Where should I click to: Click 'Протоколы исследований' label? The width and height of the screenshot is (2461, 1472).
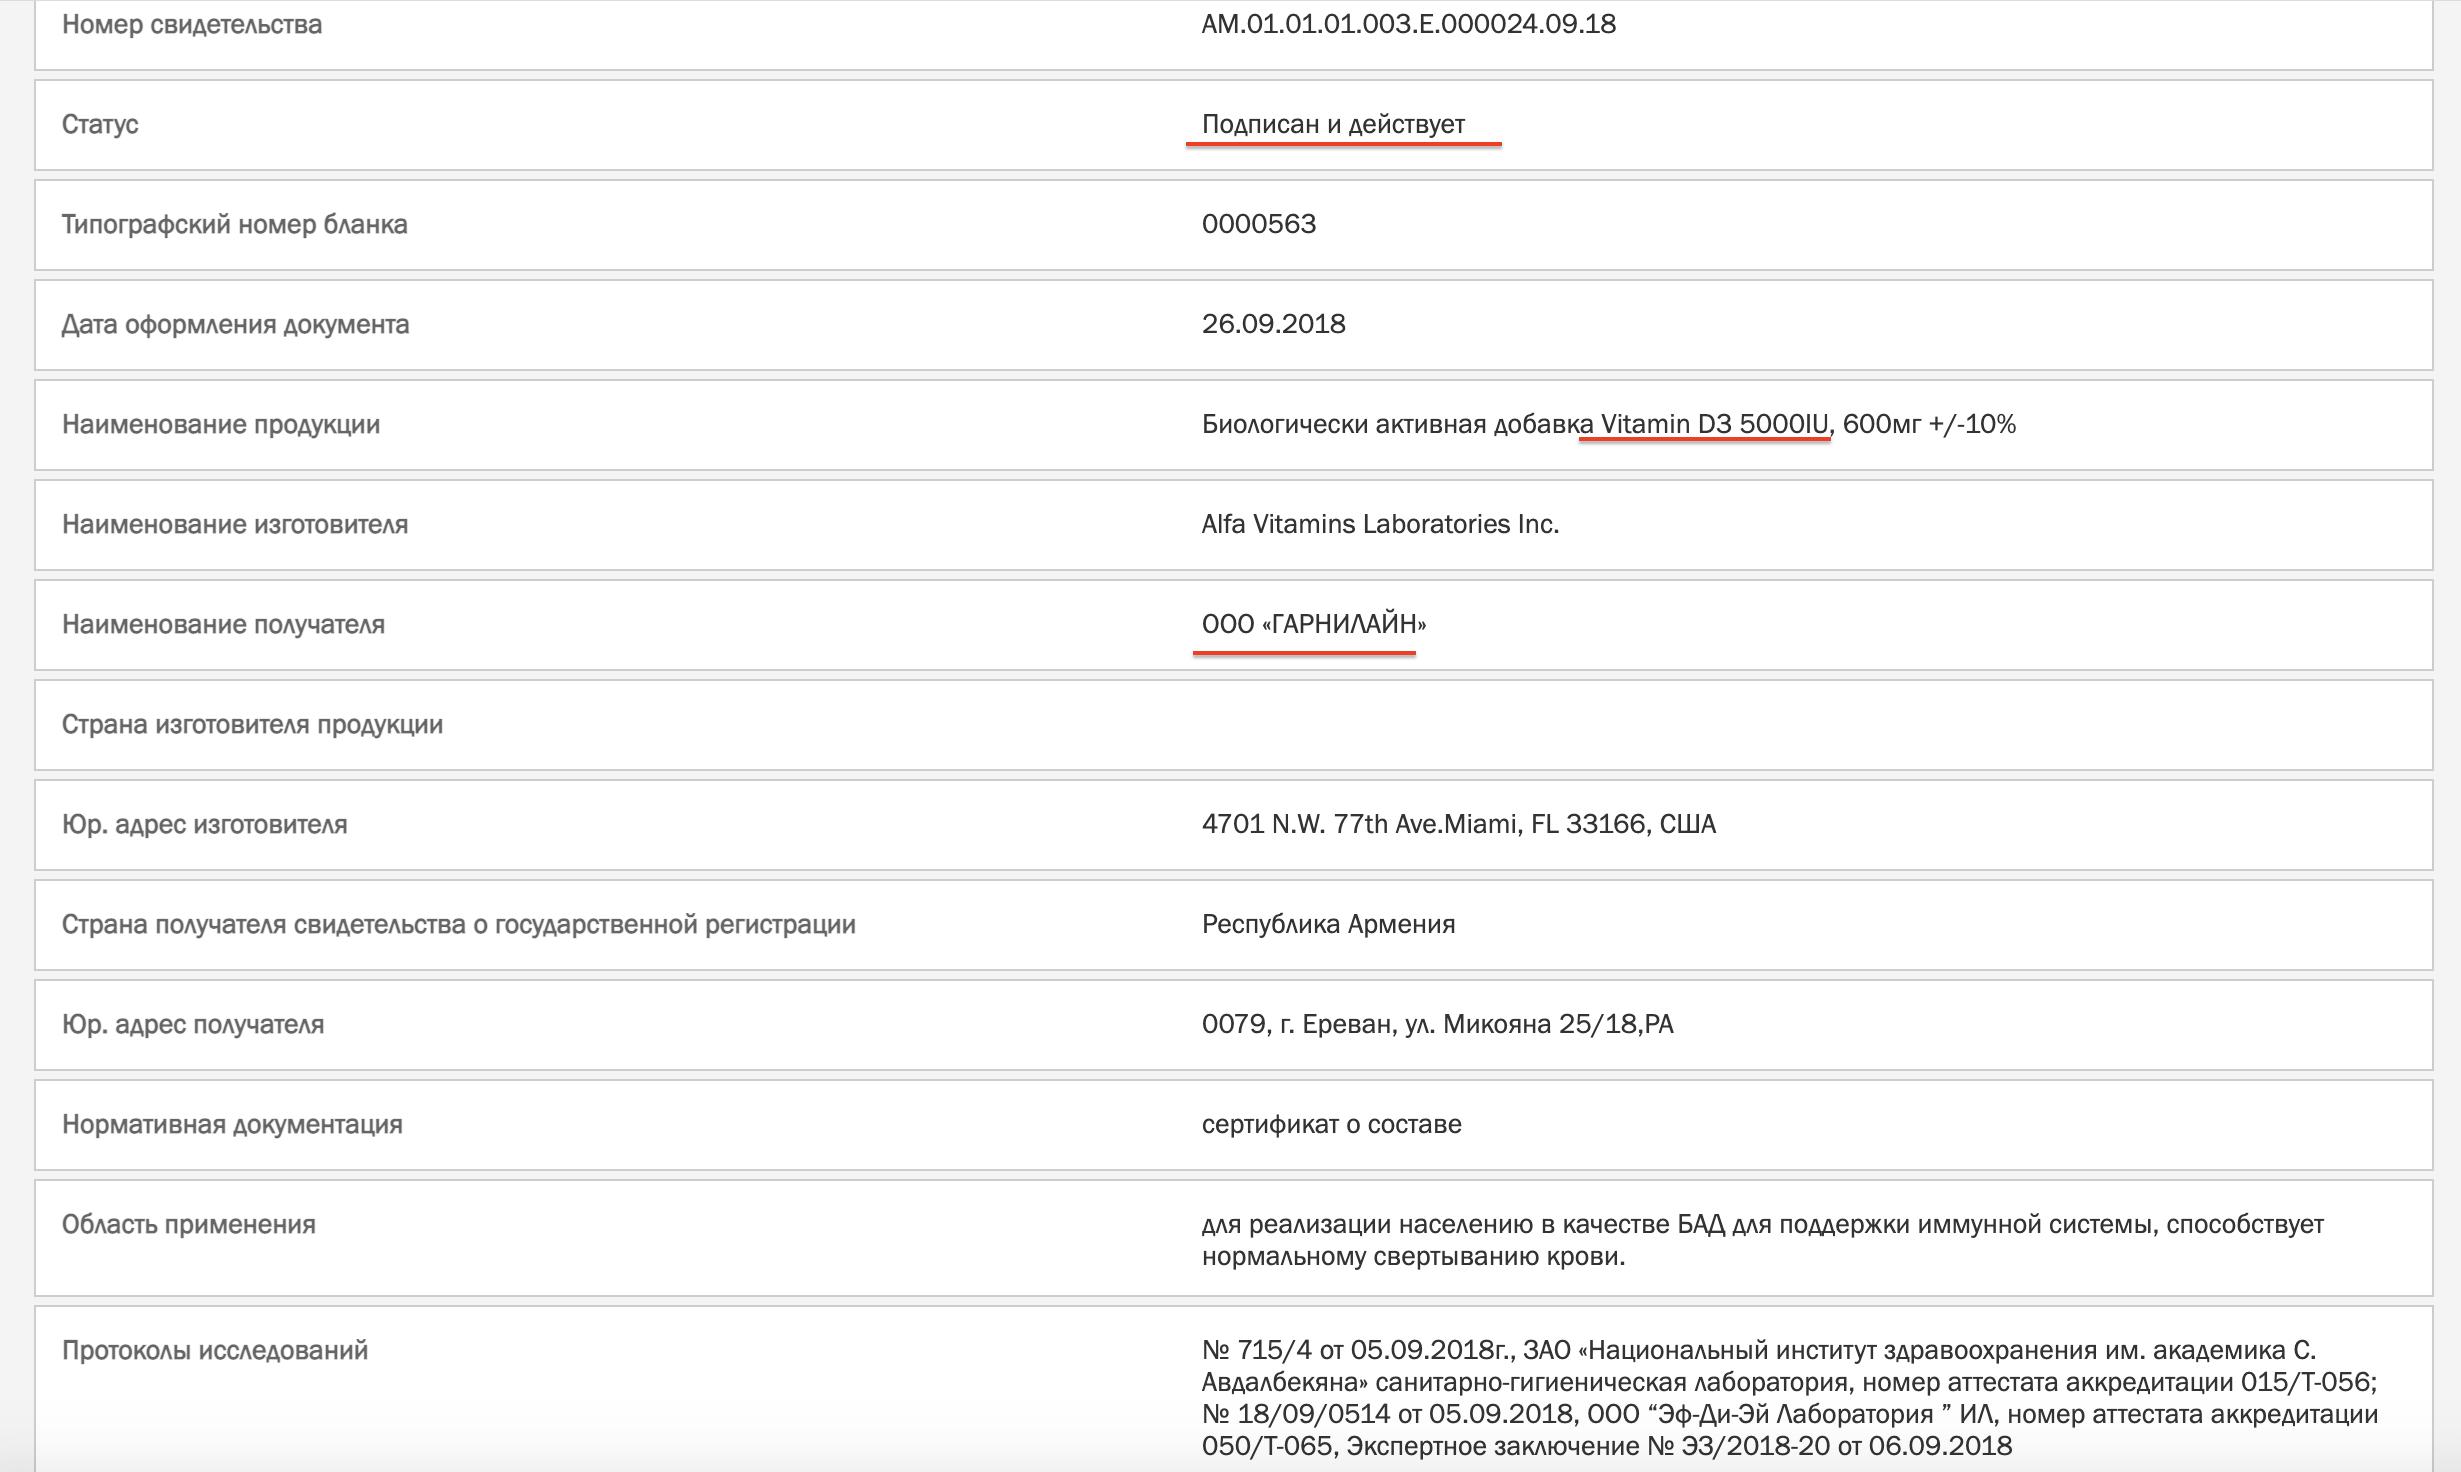[215, 1350]
